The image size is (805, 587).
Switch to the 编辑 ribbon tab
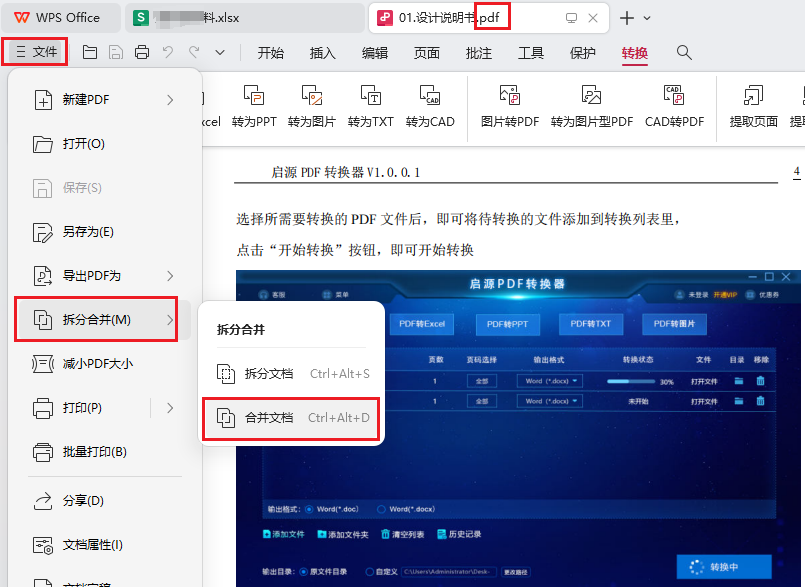pos(375,52)
